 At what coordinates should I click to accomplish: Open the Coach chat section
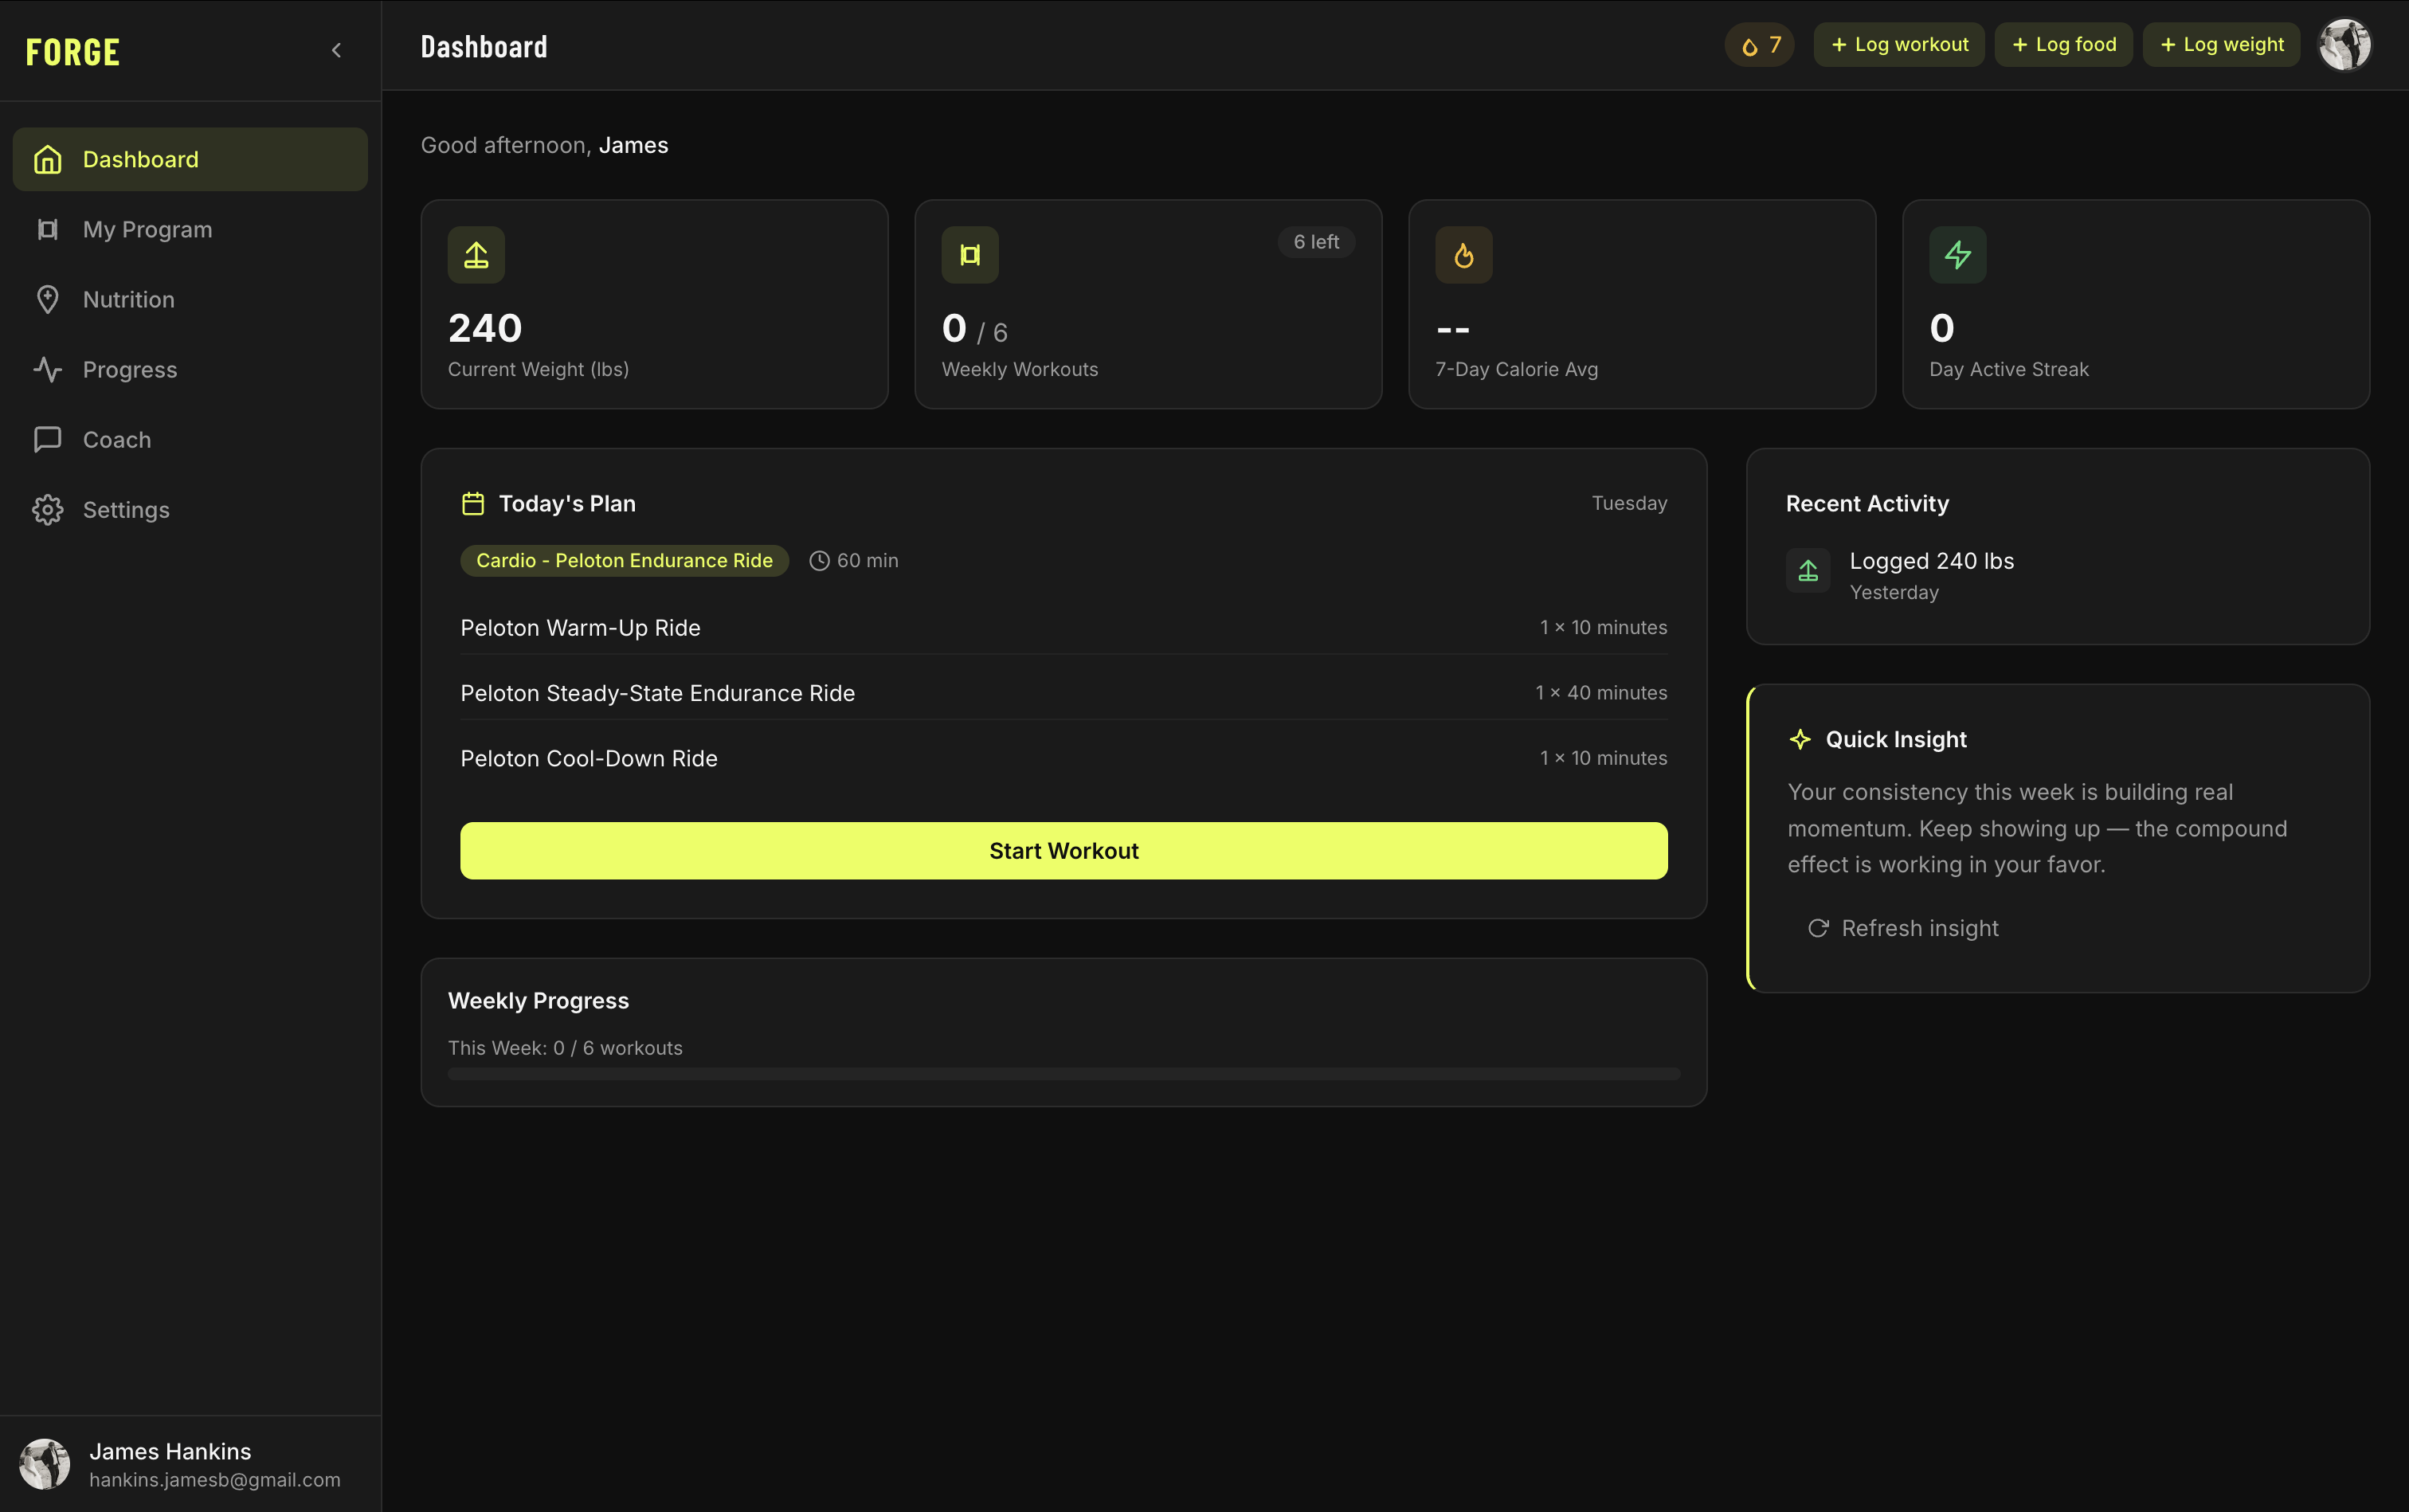(116, 440)
